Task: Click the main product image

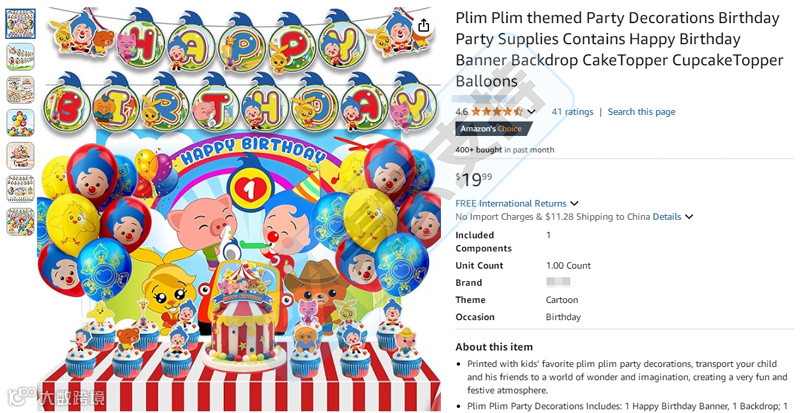Action: pyautogui.click(x=239, y=207)
